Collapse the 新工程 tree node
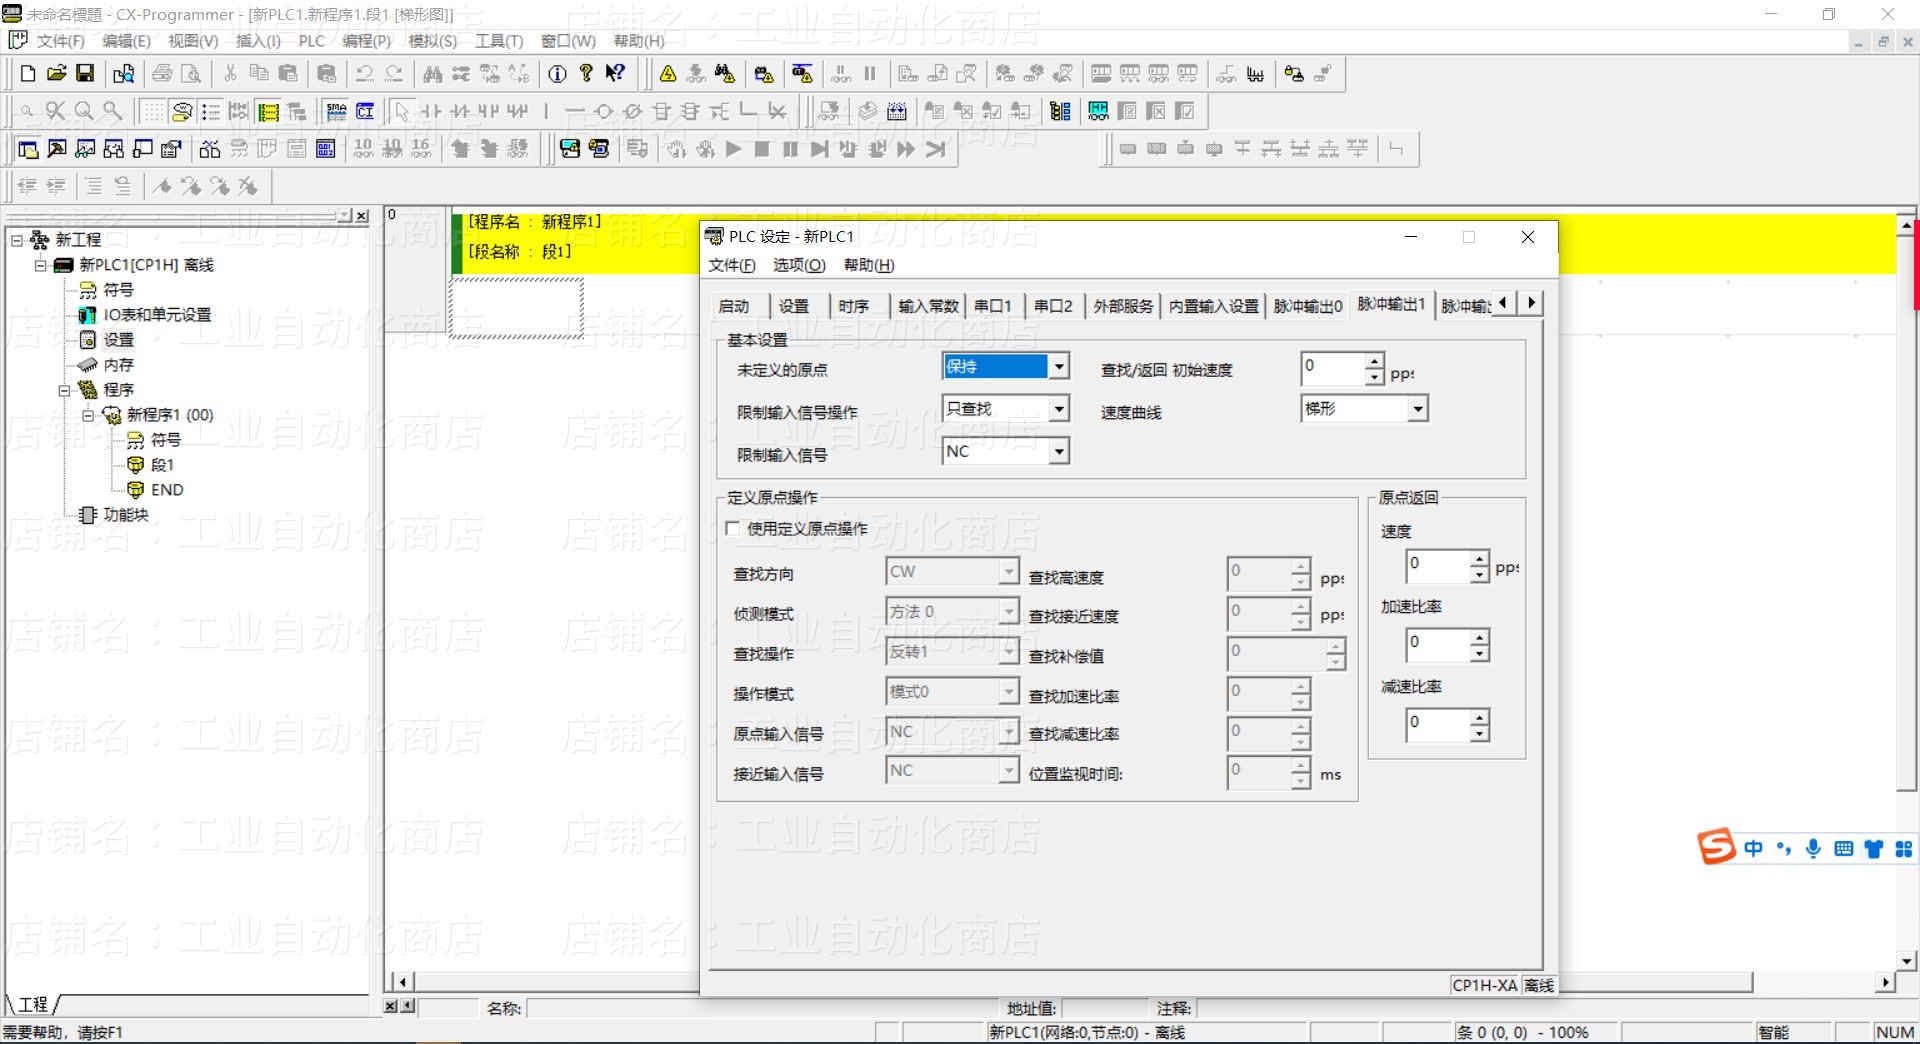Viewport: 1920px width, 1044px height. click(x=17, y=240)
